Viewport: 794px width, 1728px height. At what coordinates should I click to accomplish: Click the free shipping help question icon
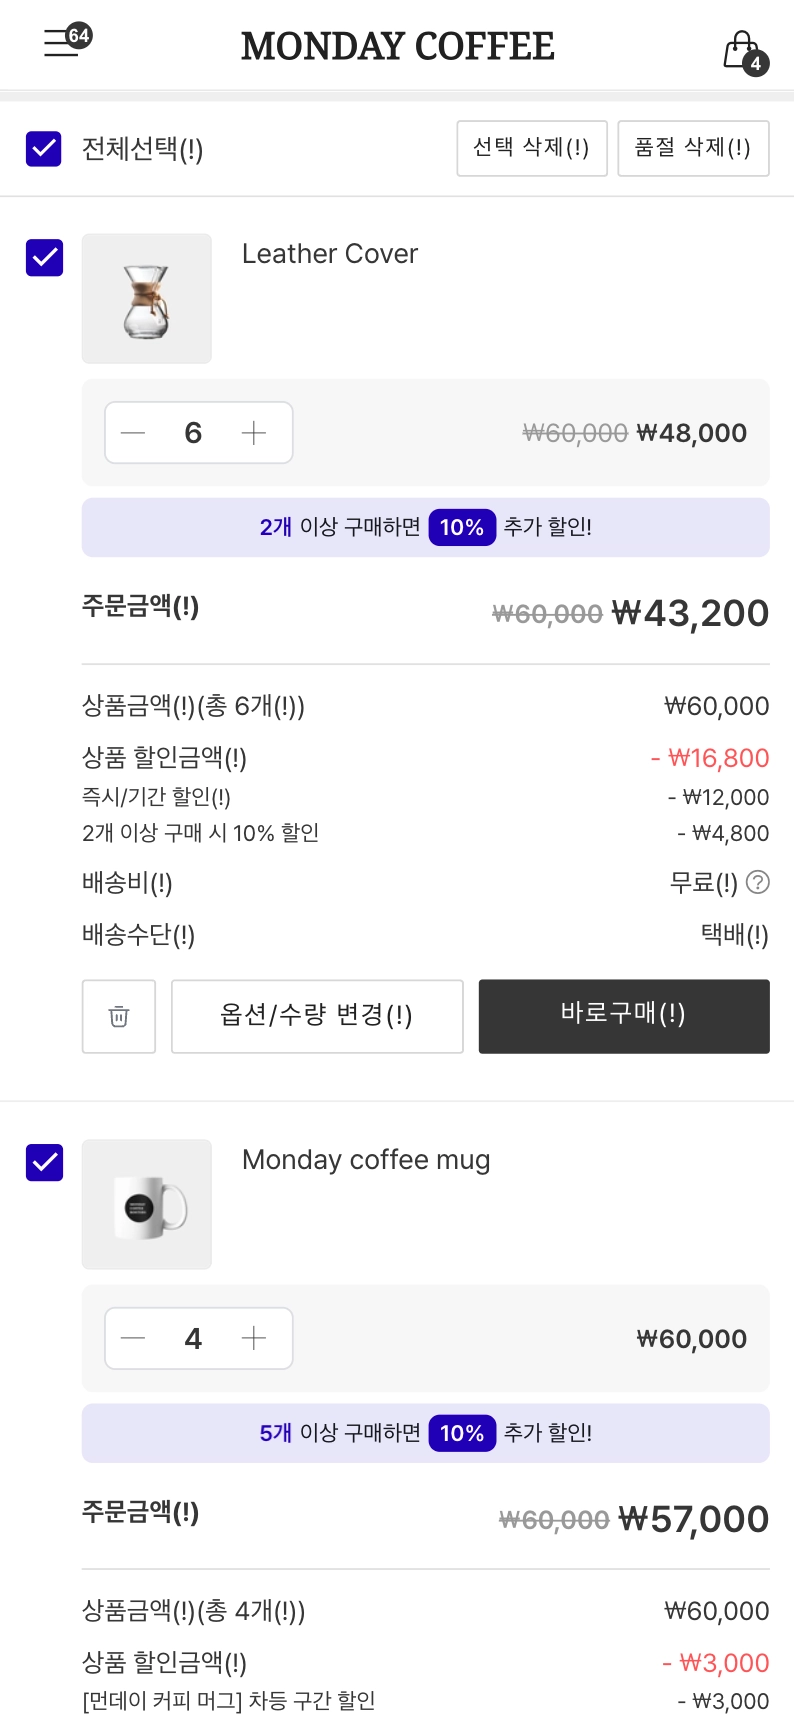tap(759, 882)
